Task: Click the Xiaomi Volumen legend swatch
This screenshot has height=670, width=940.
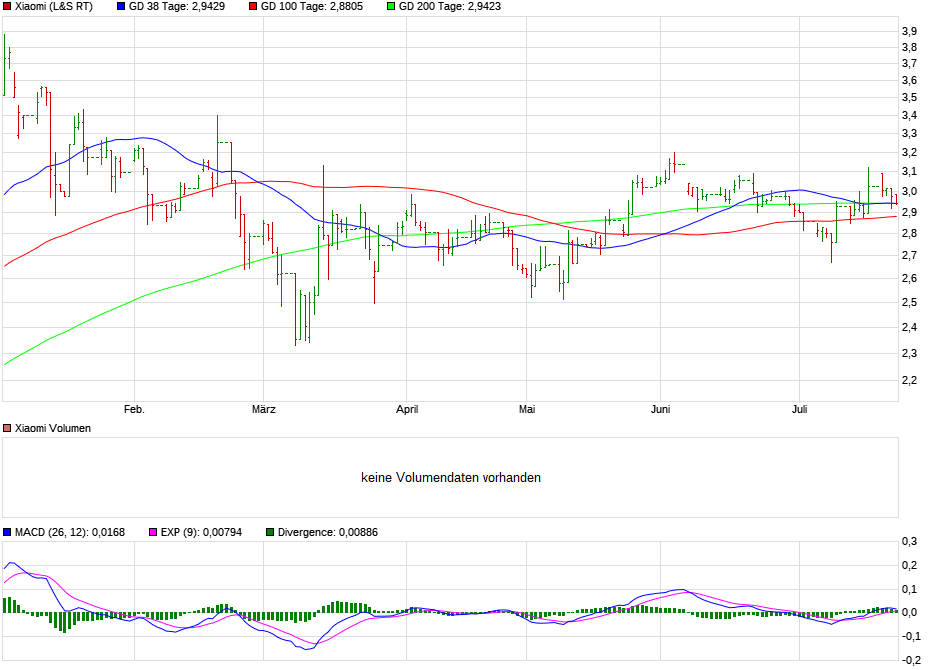Action: pos(7,428)
